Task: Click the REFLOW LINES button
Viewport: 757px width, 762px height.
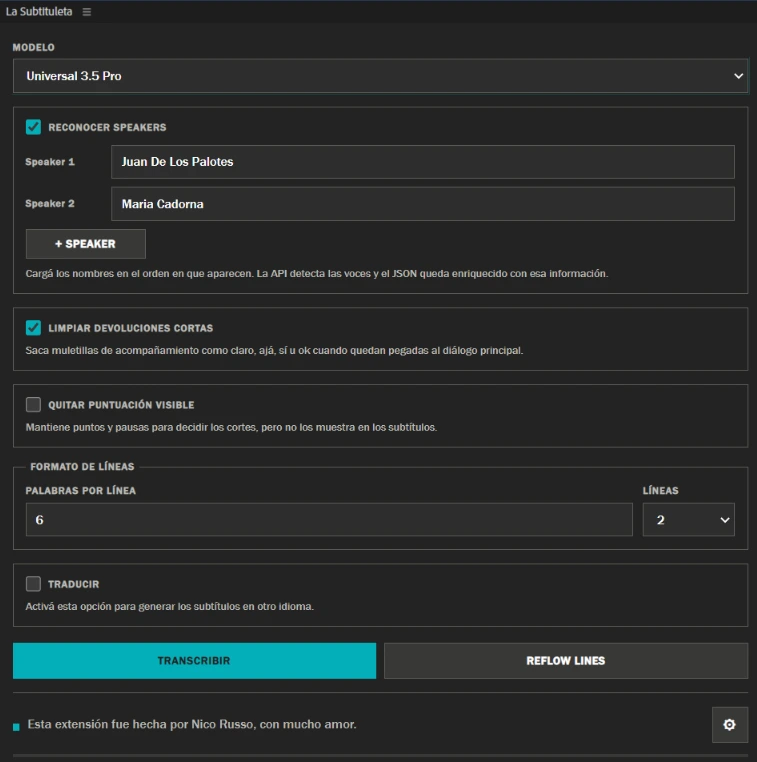Action: pos(566,661)
